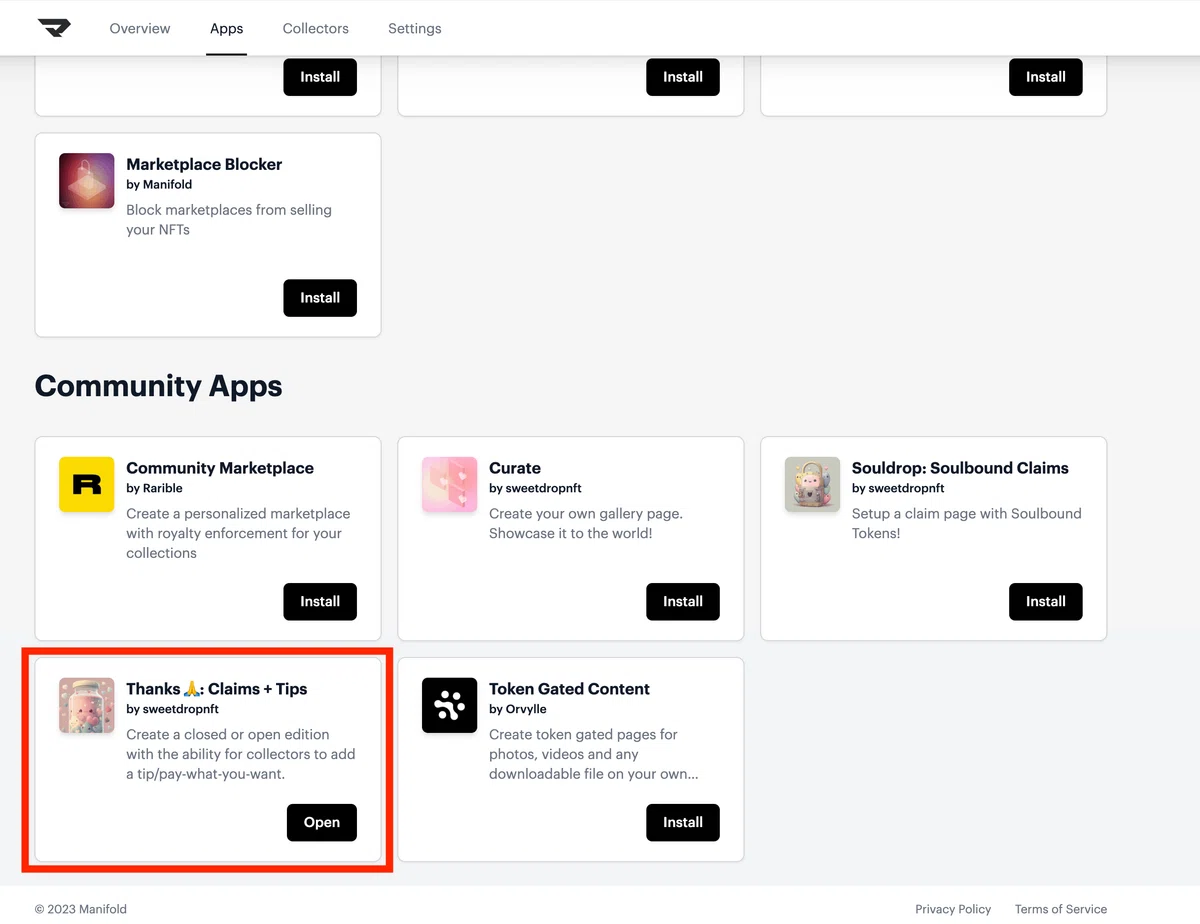The width and height of the screenshot is (1200, 924).
Task: Open the Overview tab
Action: pyautogui.click(x=140, y=28)
